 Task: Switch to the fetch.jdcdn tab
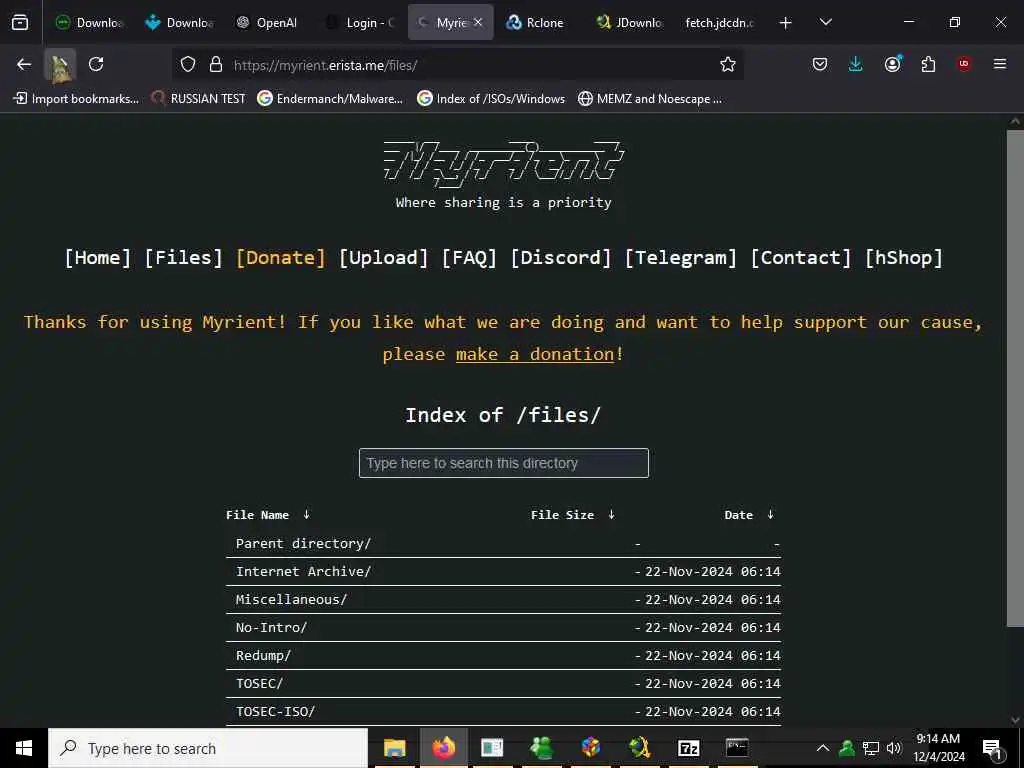[x=720, y=22]
